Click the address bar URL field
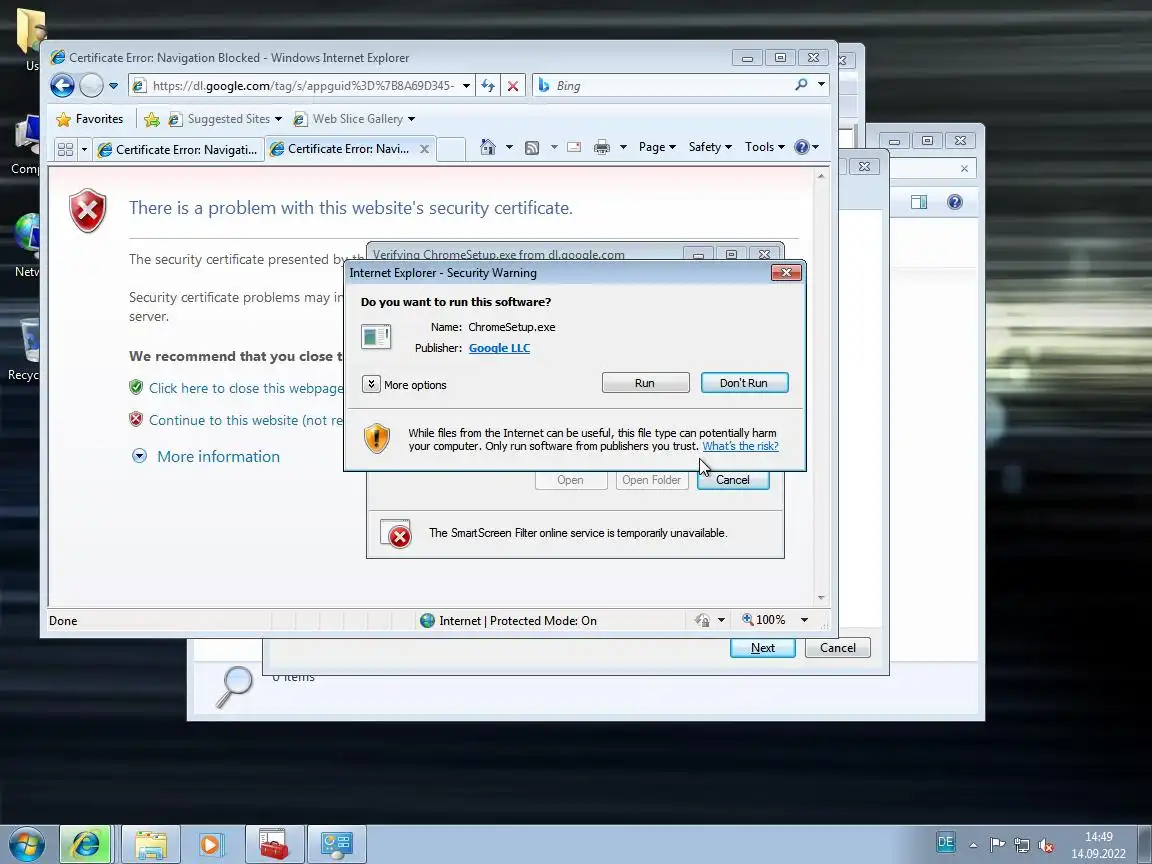This screenshot has height=864, width=1152. [302, 86]
